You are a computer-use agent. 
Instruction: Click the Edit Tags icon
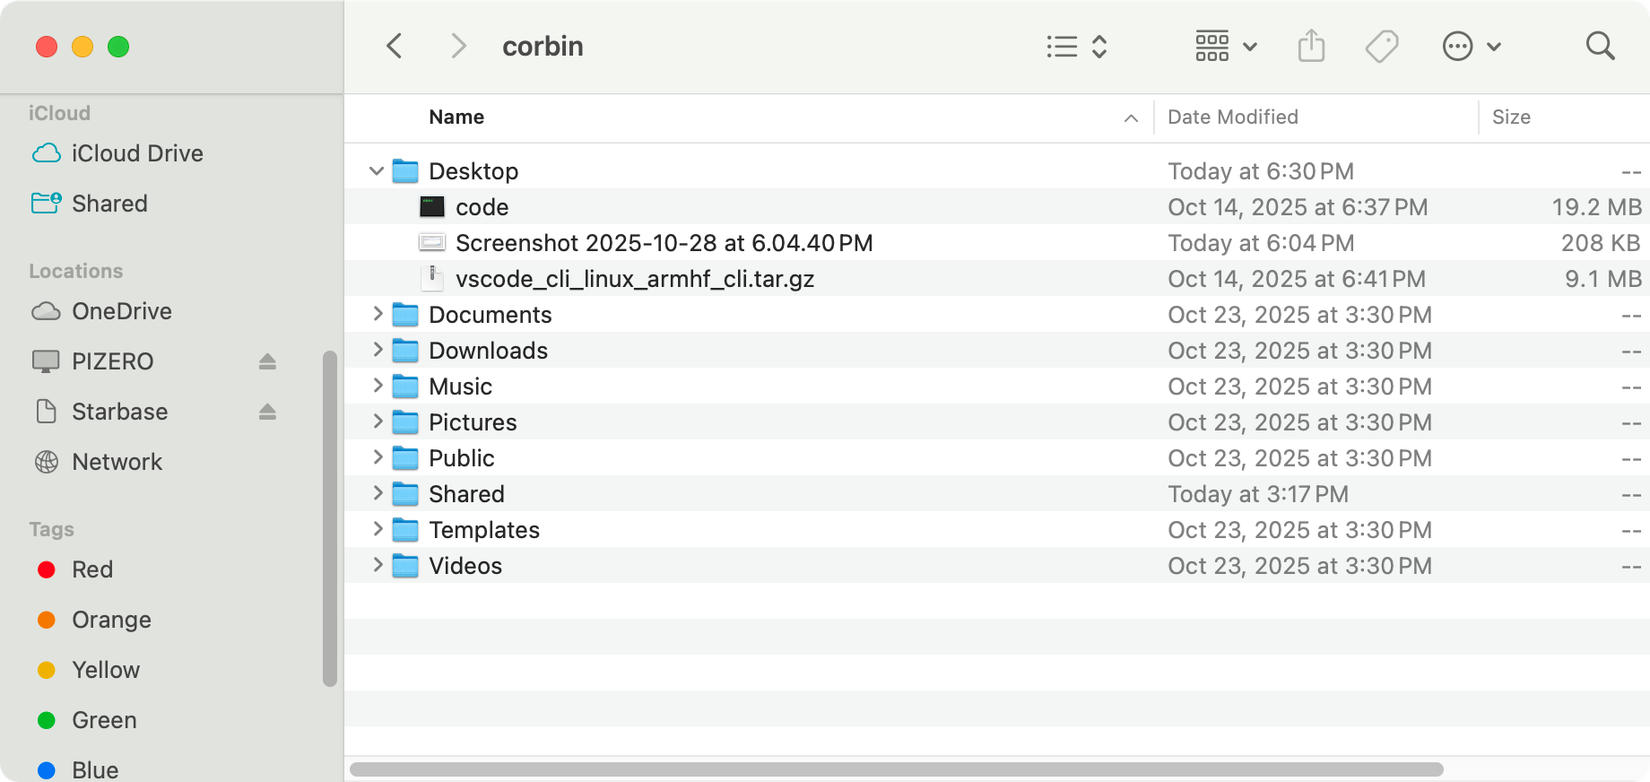(1381, 46)
